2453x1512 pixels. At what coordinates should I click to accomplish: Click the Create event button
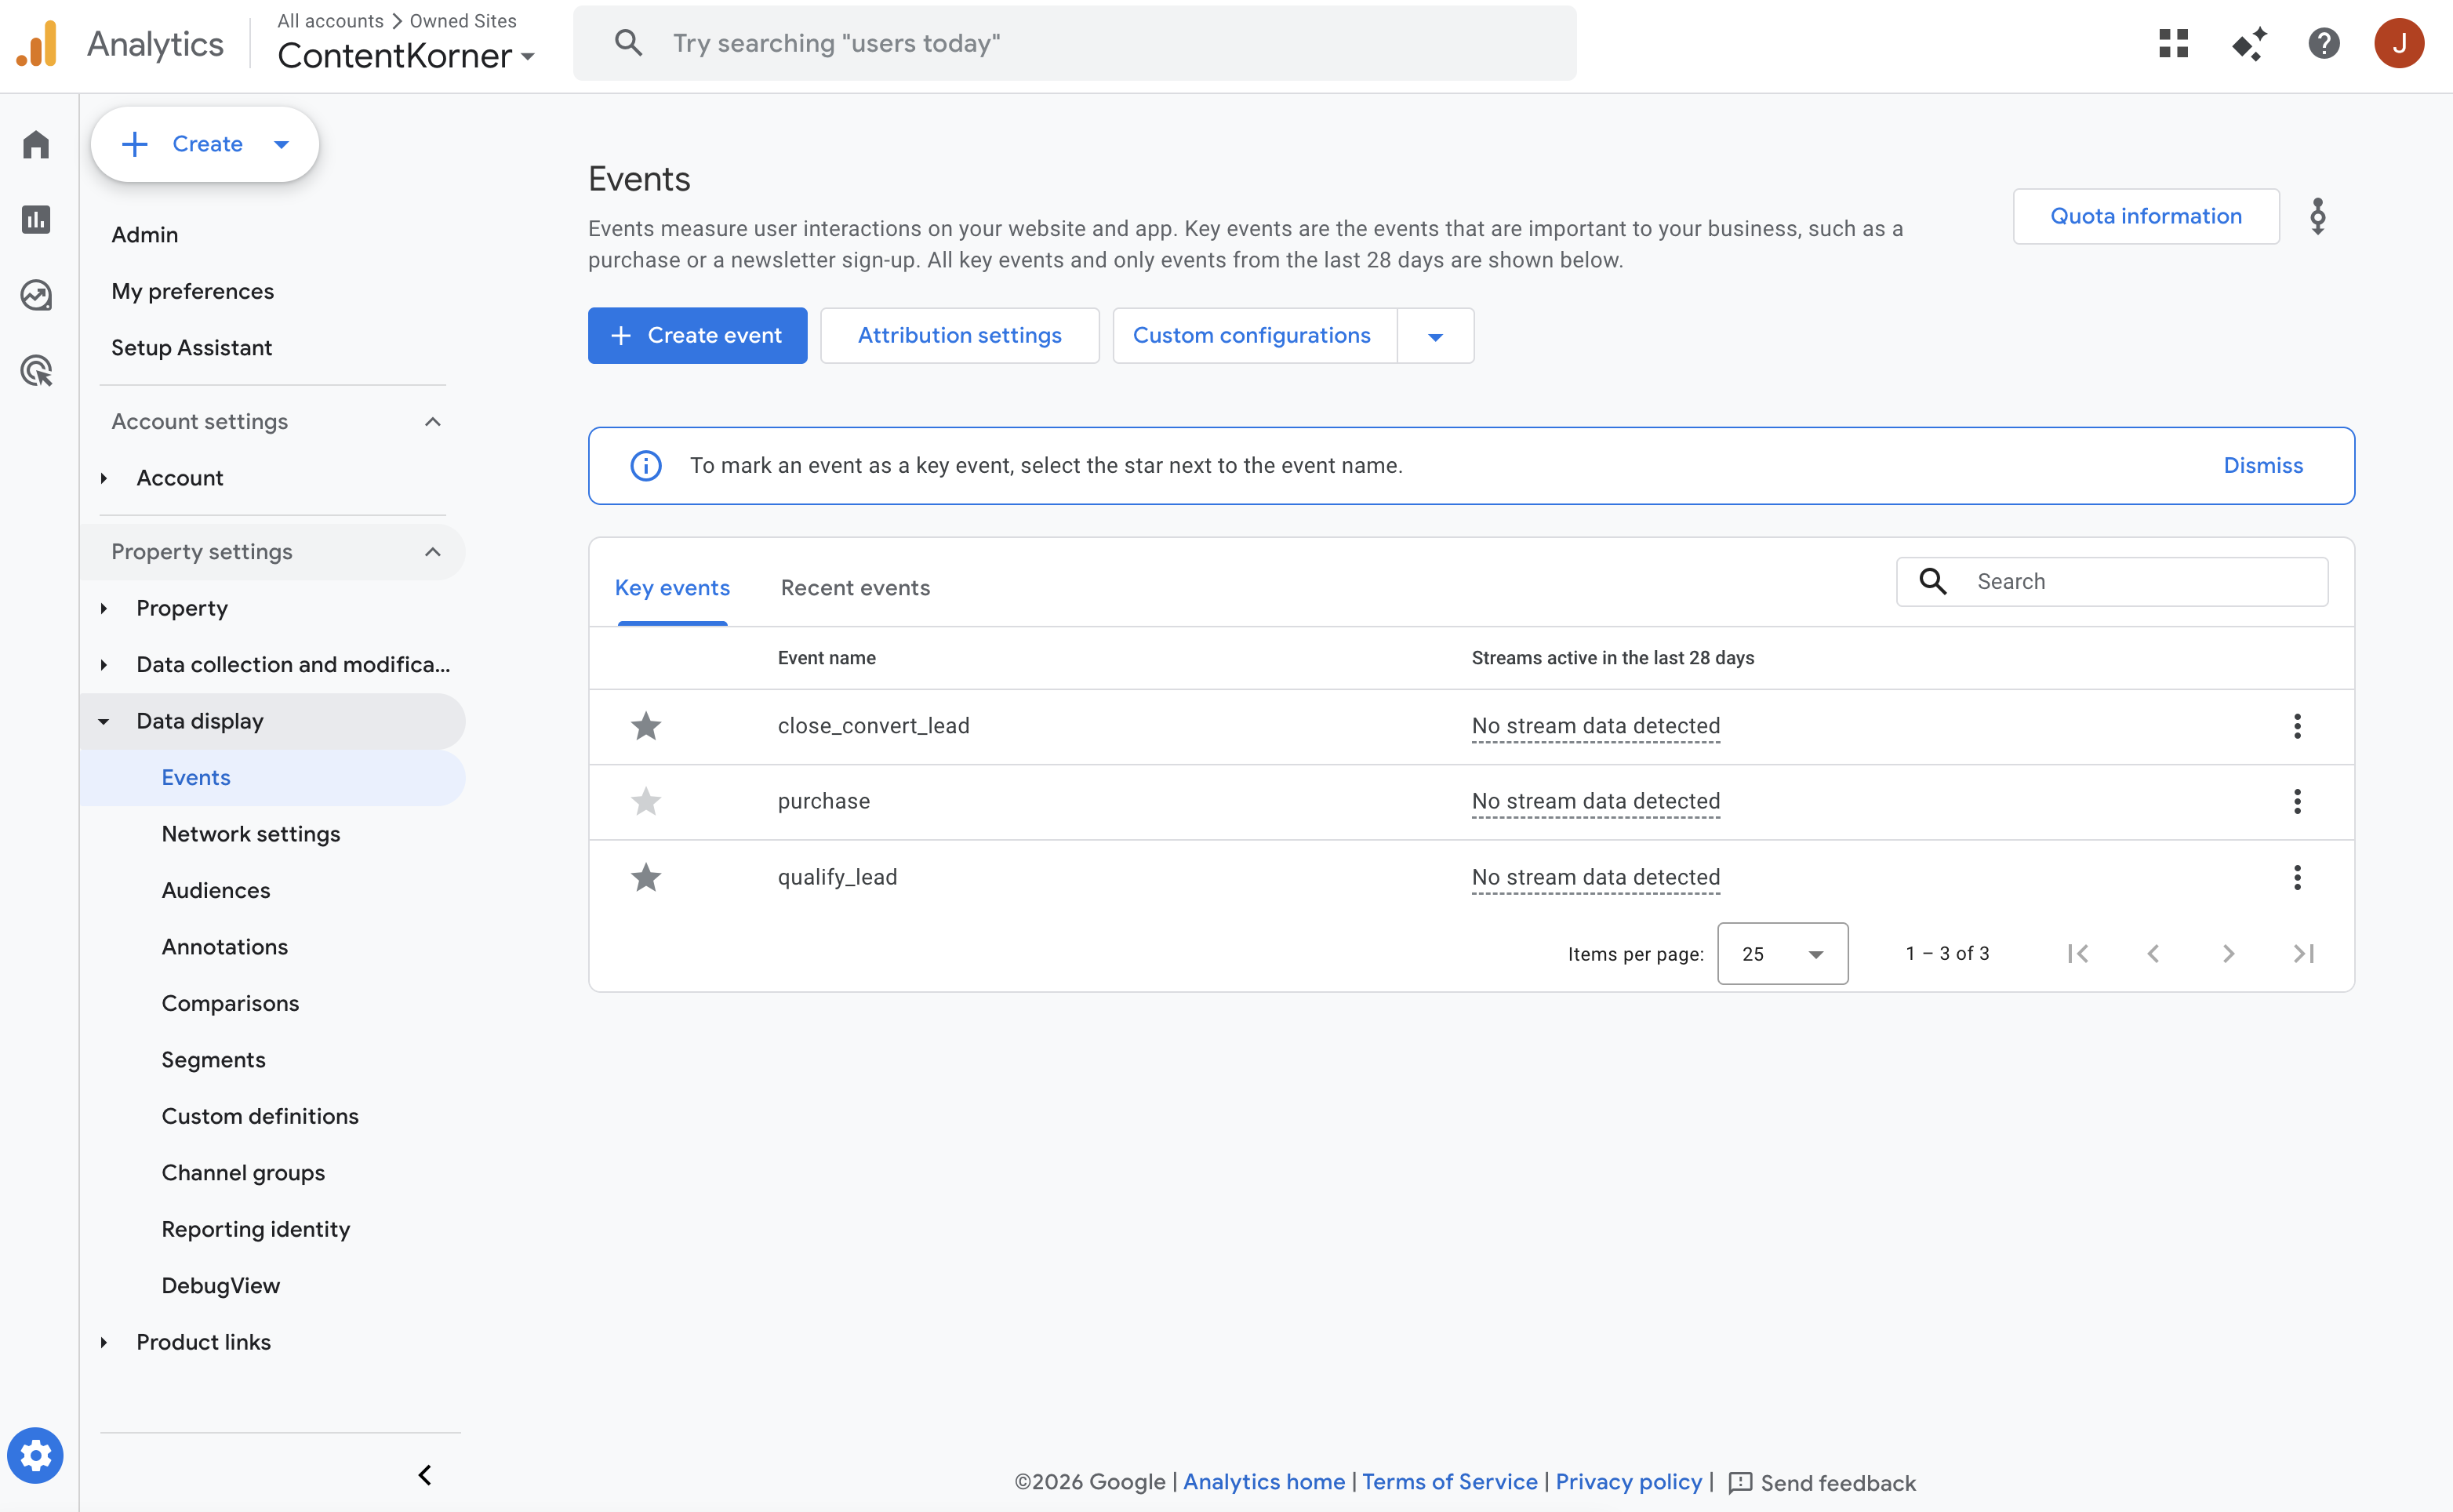[697, 336]
